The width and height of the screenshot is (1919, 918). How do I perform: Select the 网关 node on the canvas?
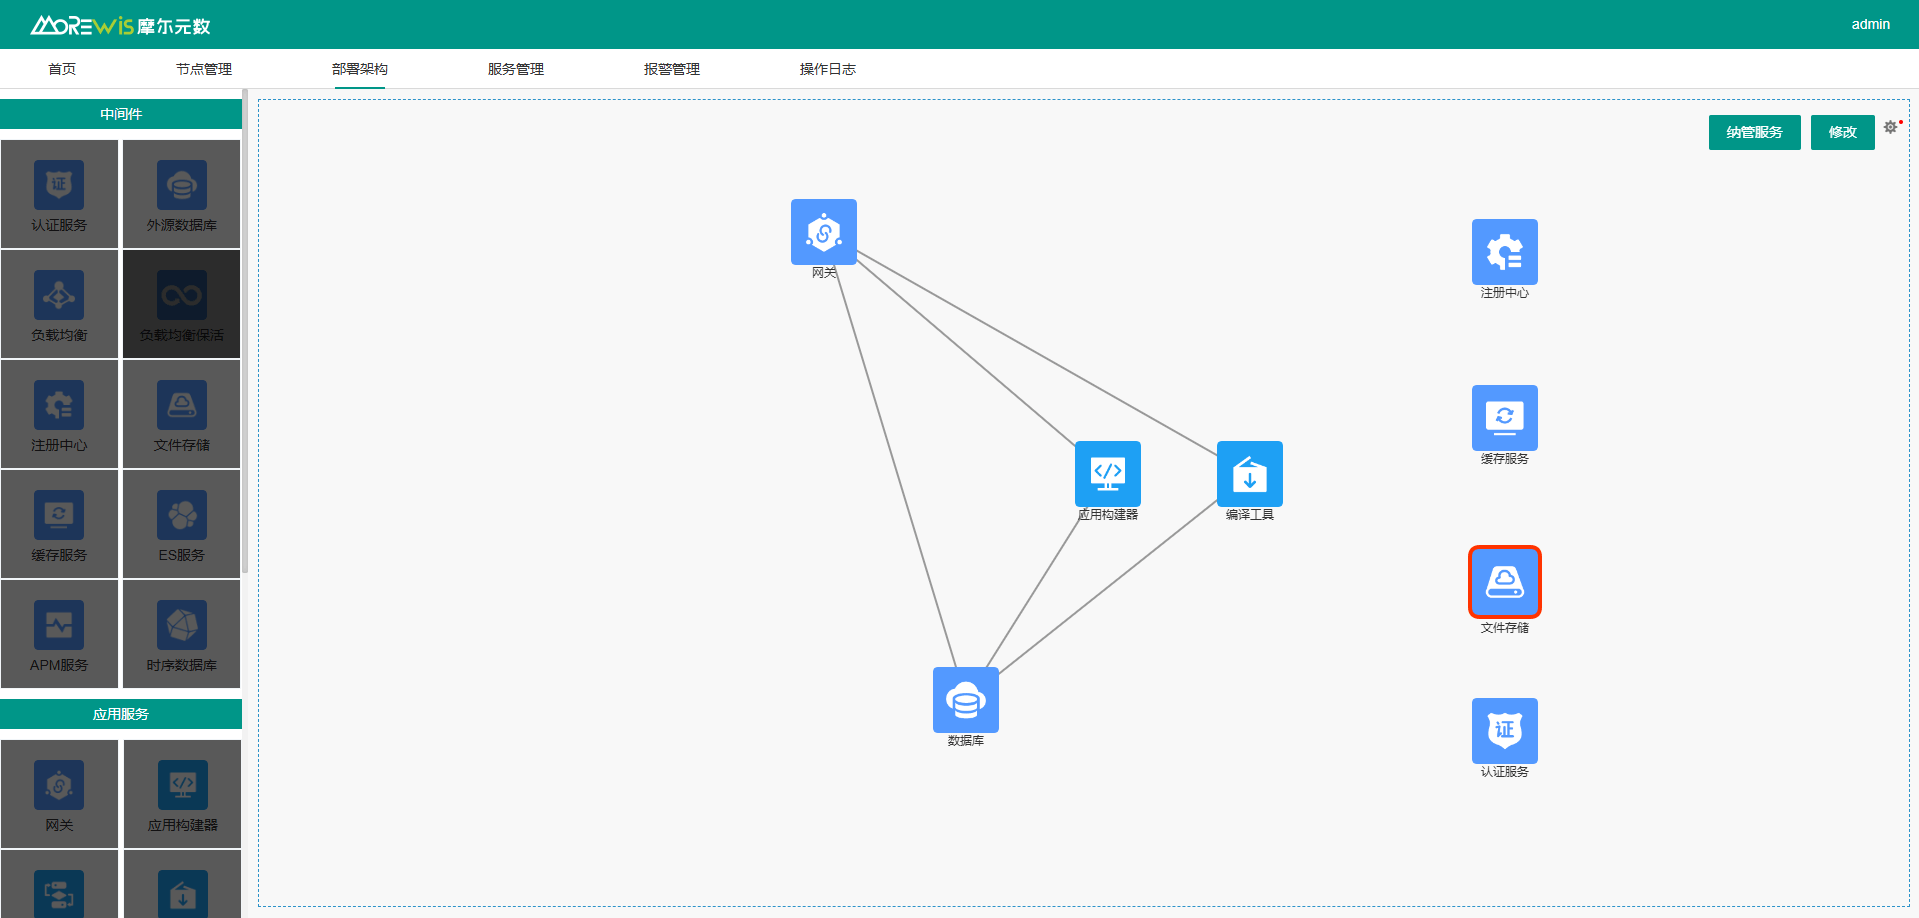[823, 232]
